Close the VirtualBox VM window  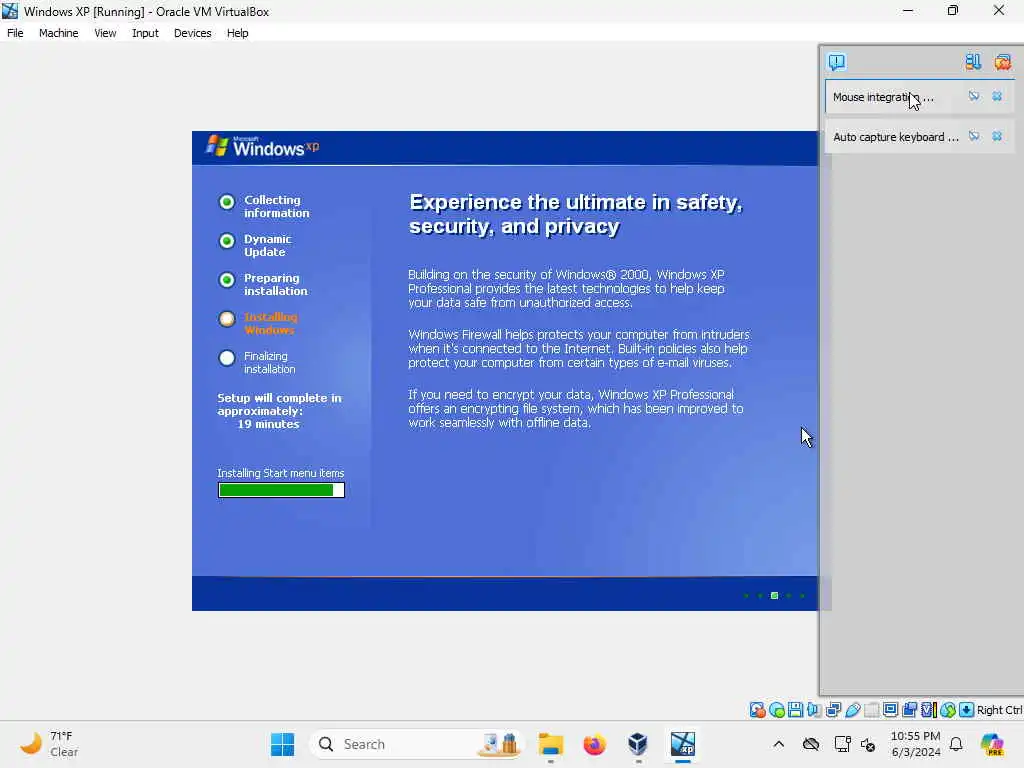click(x=999, y=10)
